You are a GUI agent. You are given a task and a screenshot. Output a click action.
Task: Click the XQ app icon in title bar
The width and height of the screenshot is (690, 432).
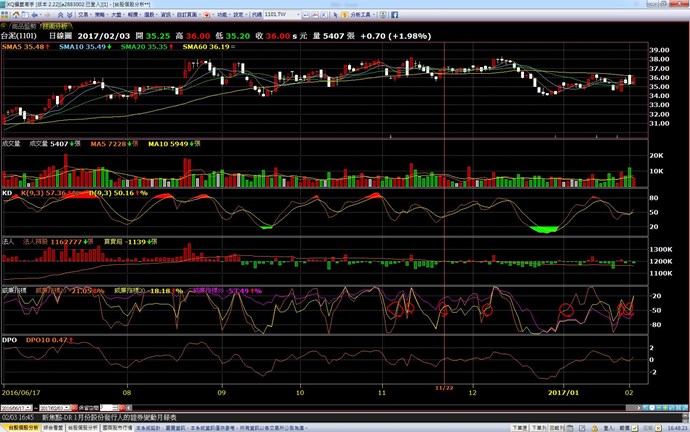[x=5, y=5]
